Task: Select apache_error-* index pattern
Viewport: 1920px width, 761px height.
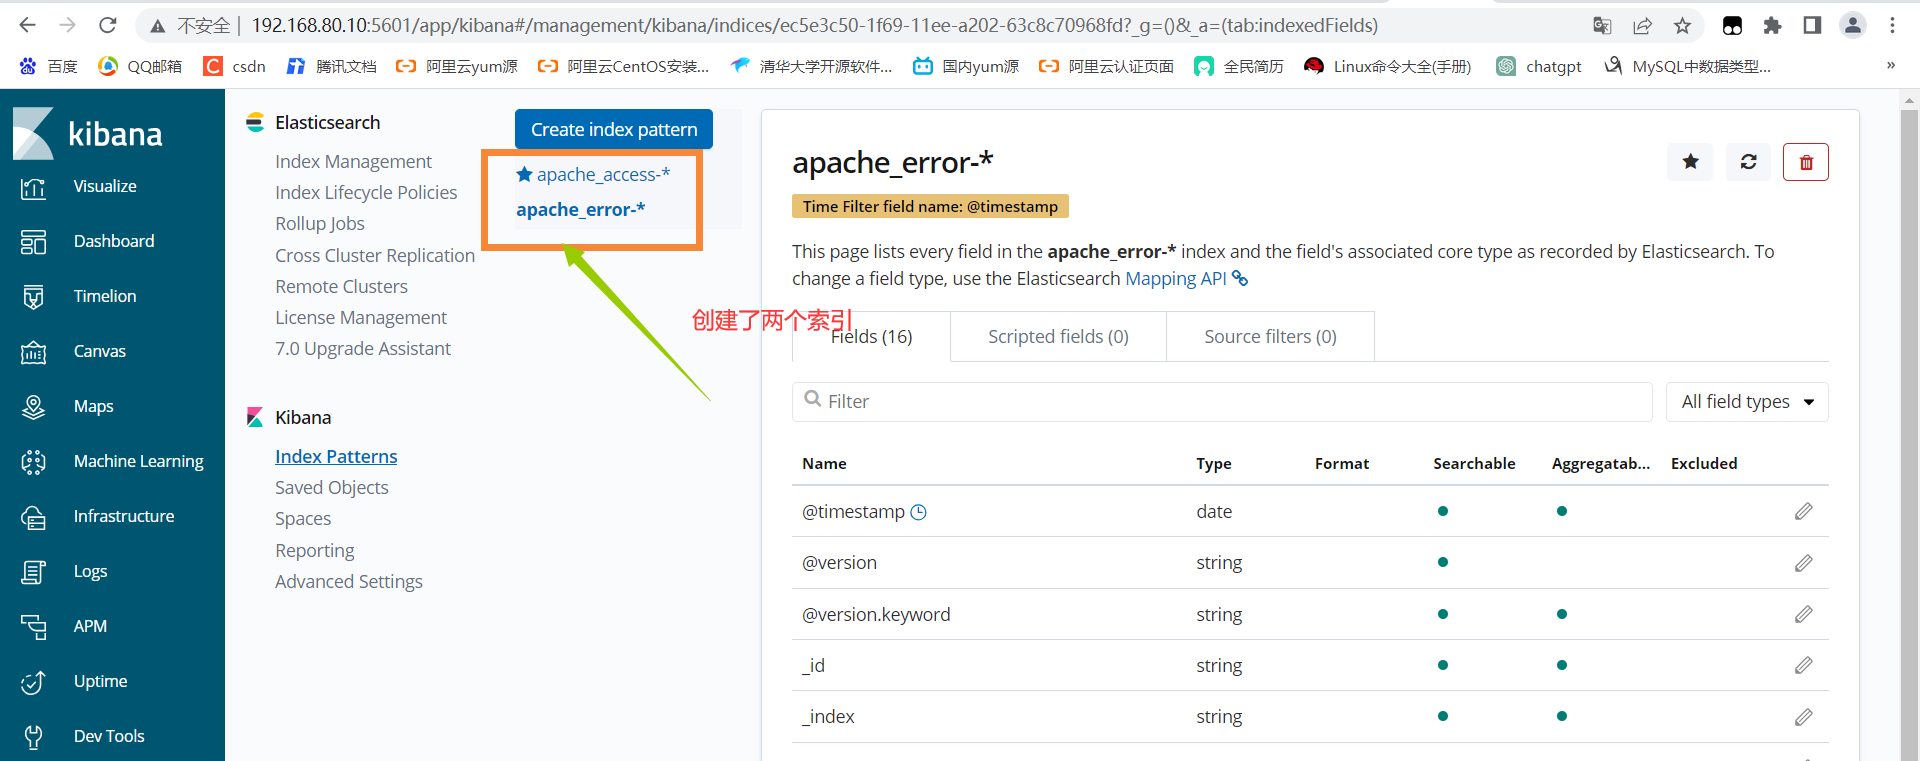Action: coord(580,210)
